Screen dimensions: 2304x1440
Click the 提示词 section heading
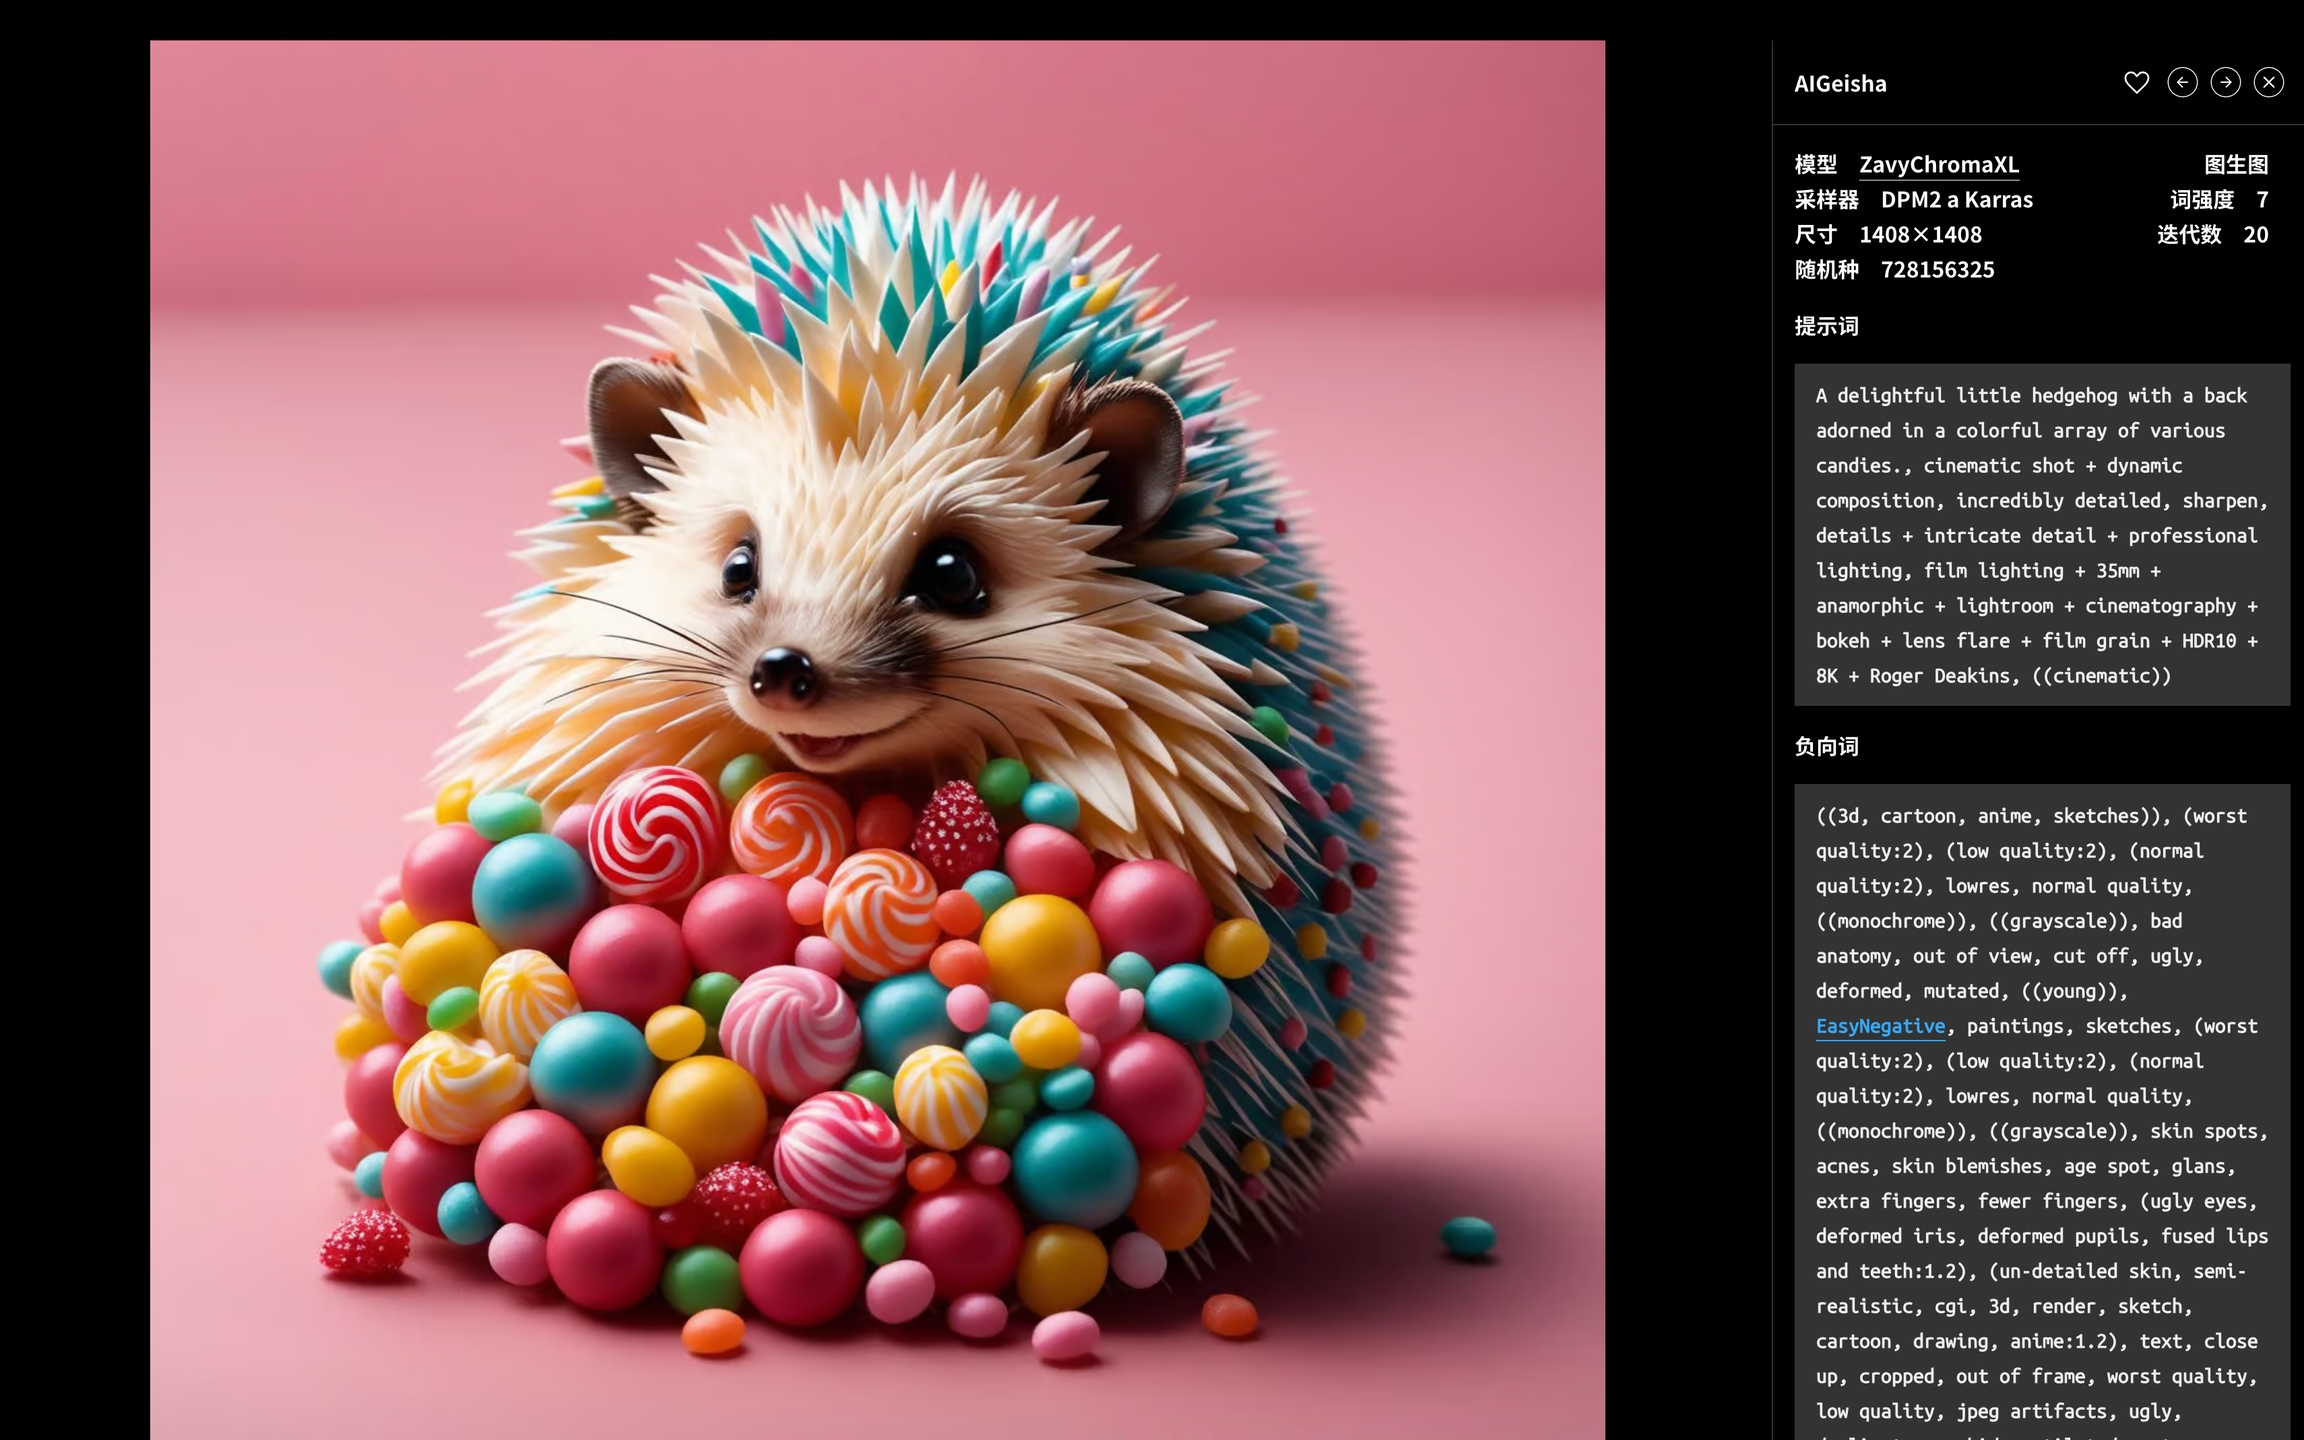(x=1826, y=326)
